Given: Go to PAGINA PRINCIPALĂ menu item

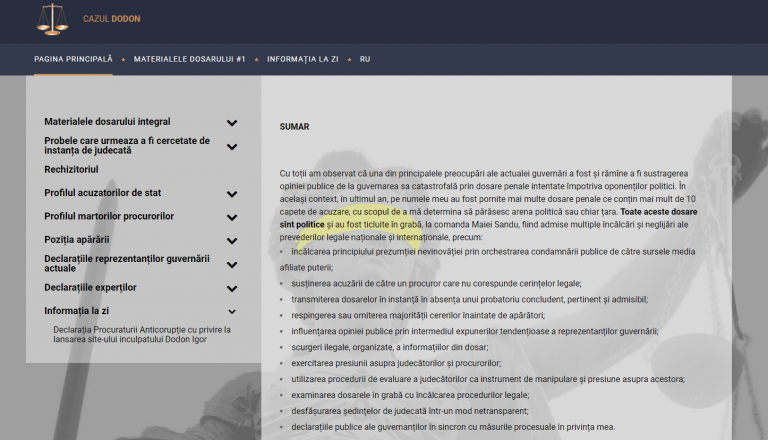Looking at the screenshot, I should click(x=74, y=59).
